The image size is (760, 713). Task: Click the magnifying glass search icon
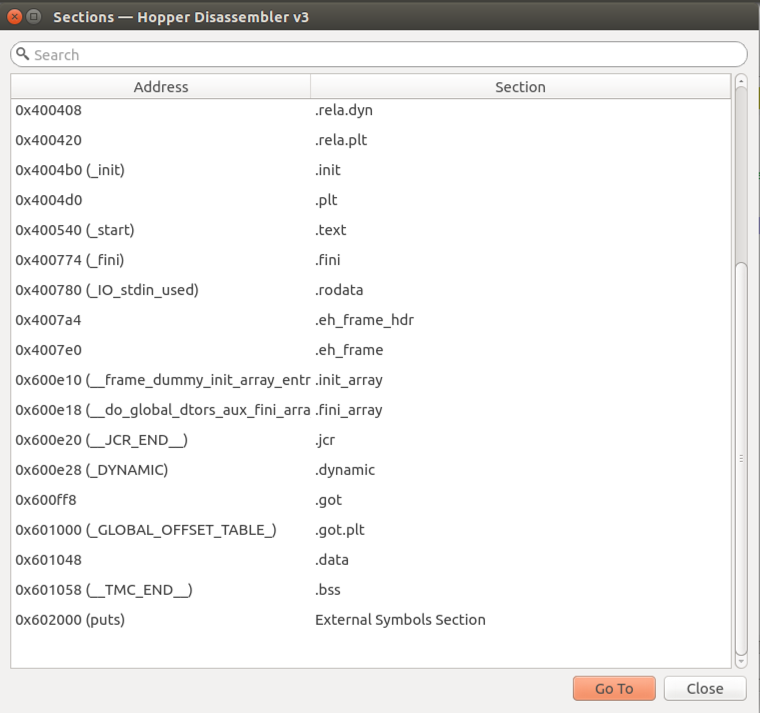(22, 54)
